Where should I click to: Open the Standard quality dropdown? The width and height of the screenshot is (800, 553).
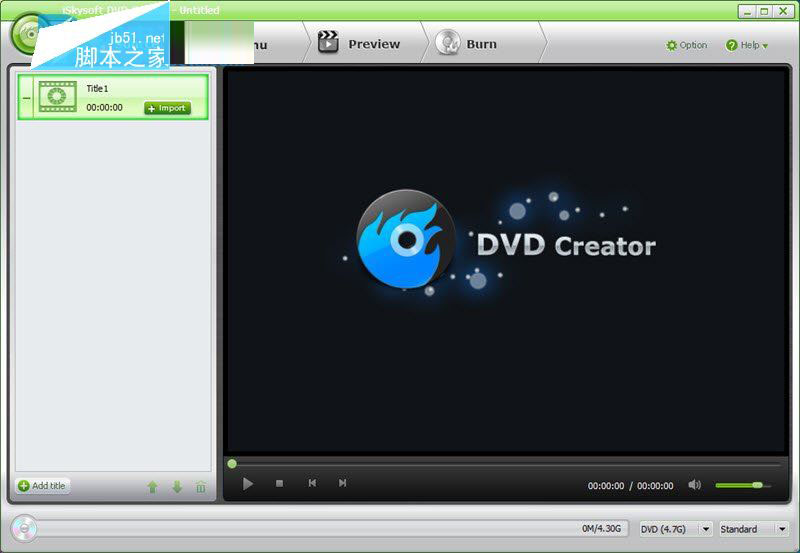[754, 529]
